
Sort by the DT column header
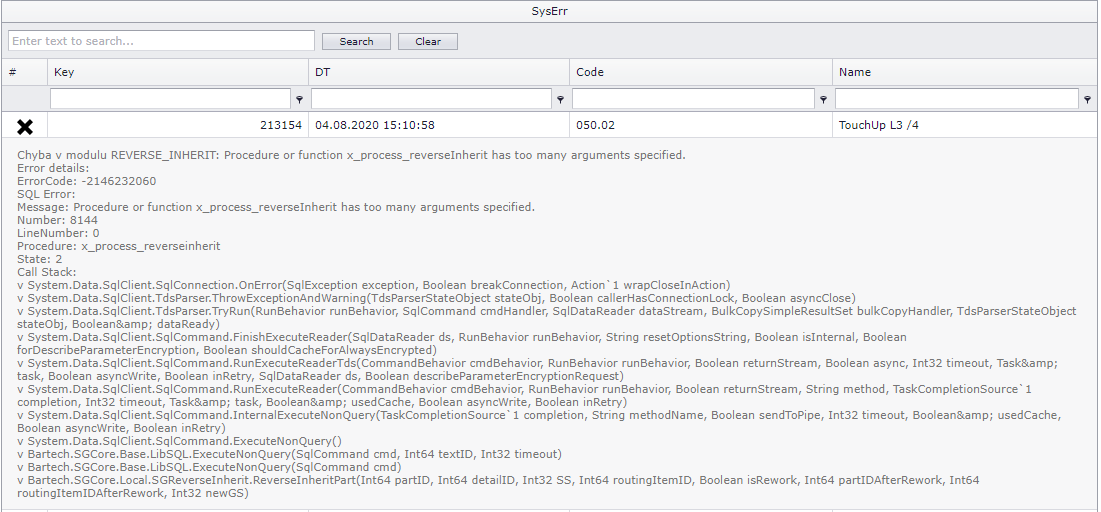[439, 72]
